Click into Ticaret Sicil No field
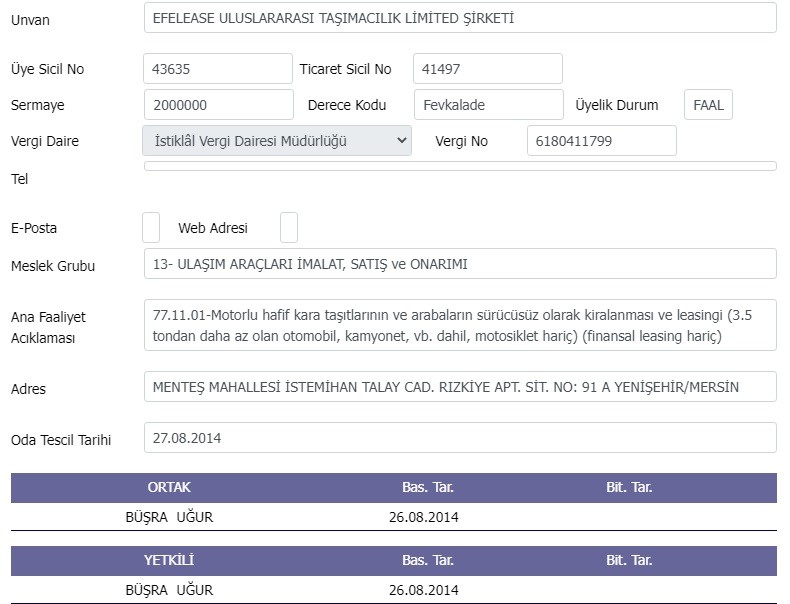Screen dimensions: 790x604 coord(488,69)
